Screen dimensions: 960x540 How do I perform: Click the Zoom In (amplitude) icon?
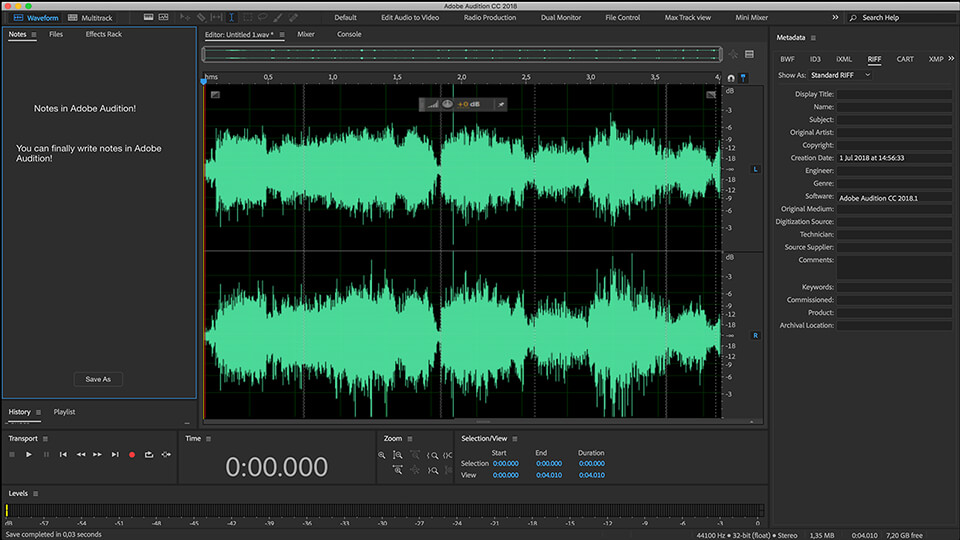[x=399, y=455]
